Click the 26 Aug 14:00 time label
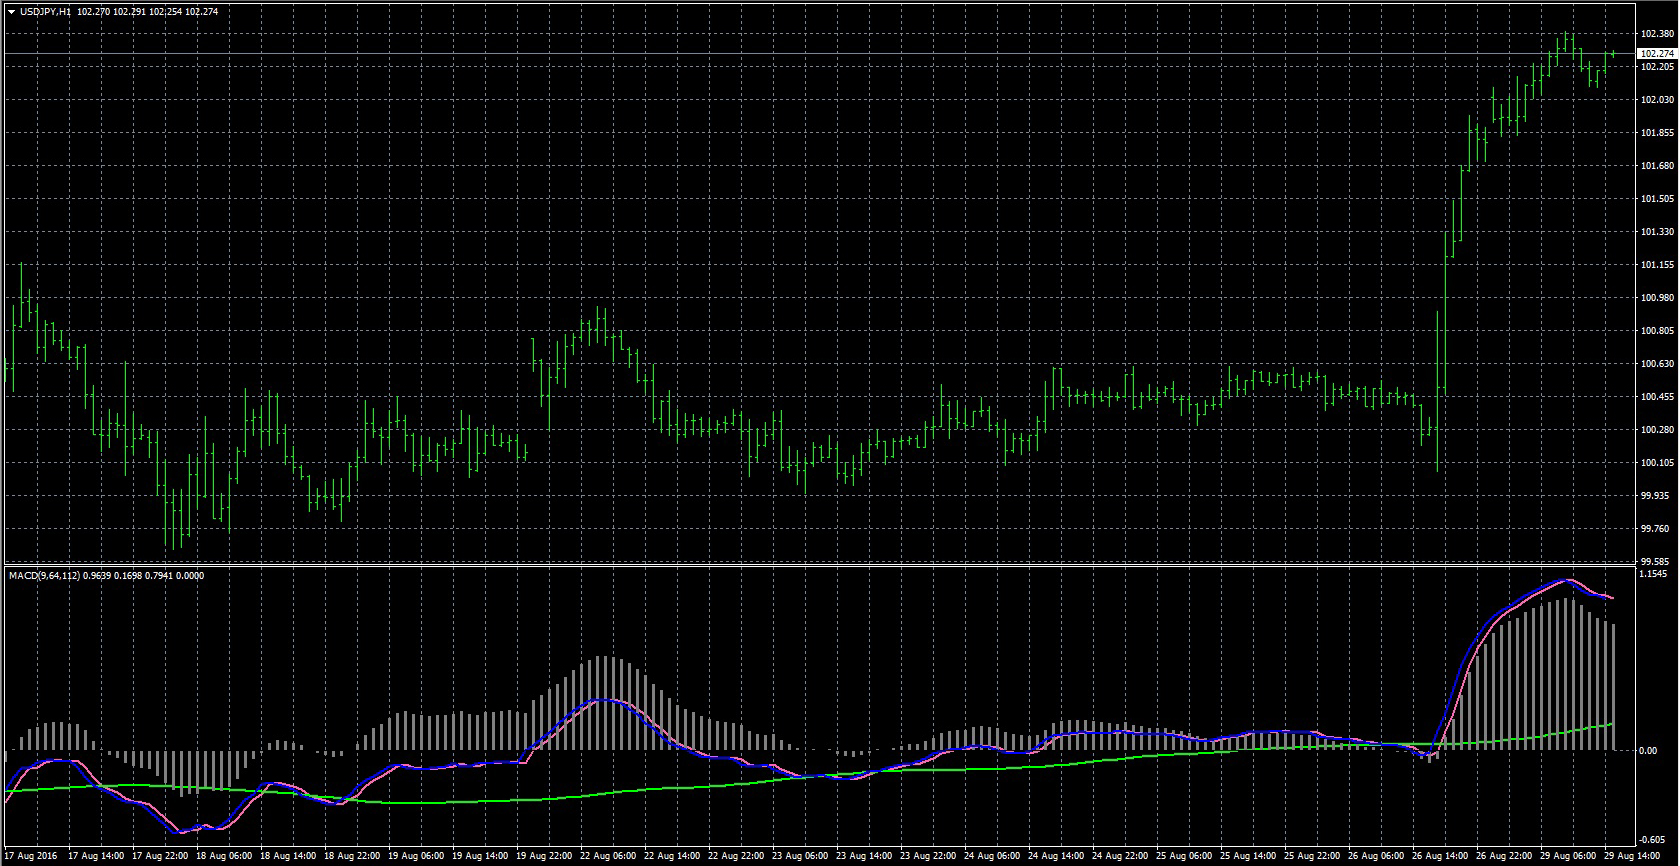This screenshot has width=1680, height=866. click(x=1440, y=857)
